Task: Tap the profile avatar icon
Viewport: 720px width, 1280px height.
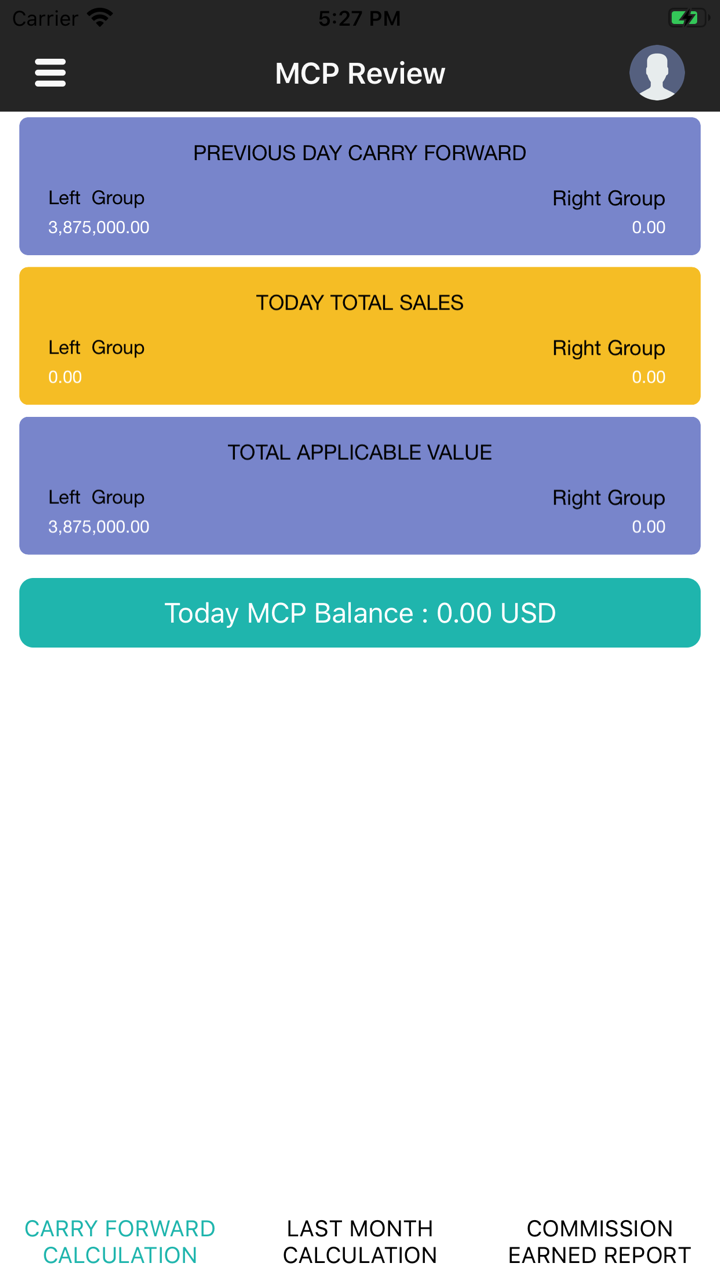Action: pos(656,73)
